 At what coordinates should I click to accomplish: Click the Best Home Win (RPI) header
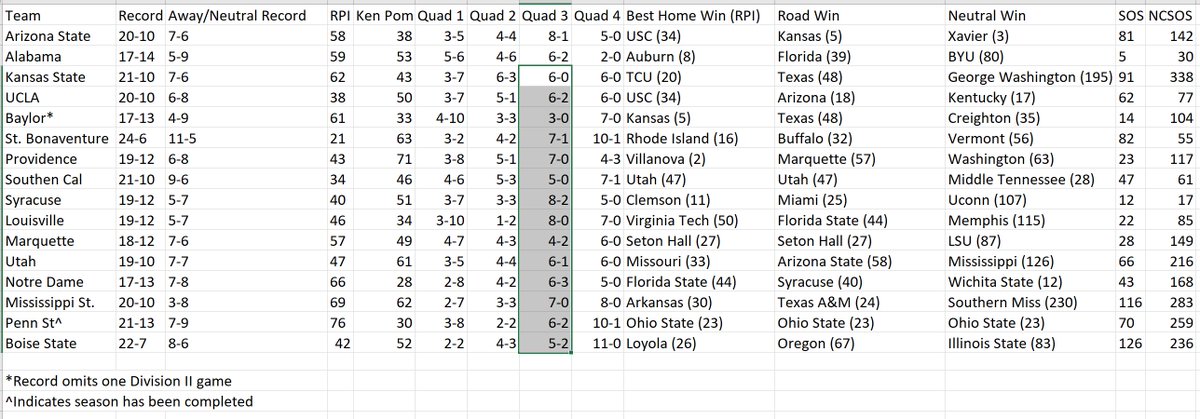689,17
